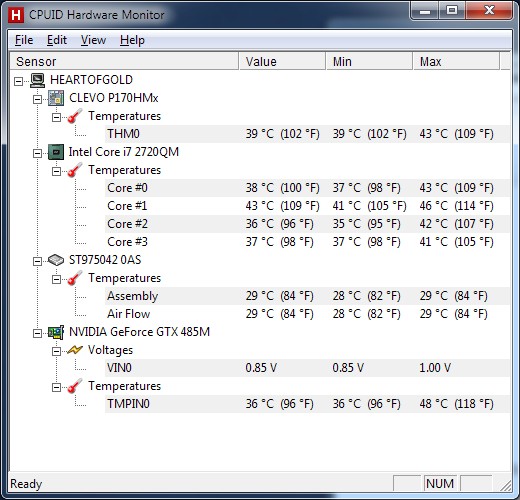The height and width of the screenshot is (500, 520).
Task: Click the Voltages lightning bolt icon
Action: click(74, 350)
